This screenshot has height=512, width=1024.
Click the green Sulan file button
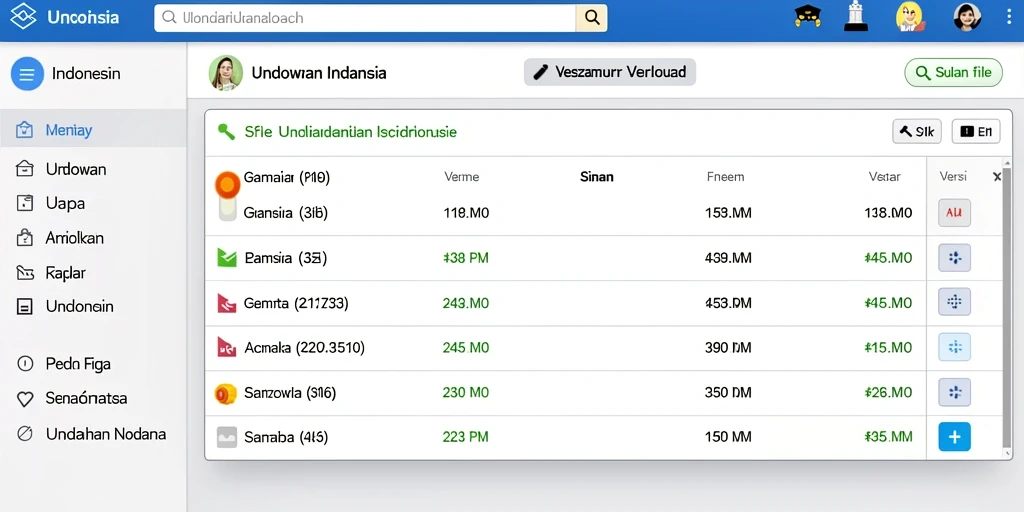[953, 72]
